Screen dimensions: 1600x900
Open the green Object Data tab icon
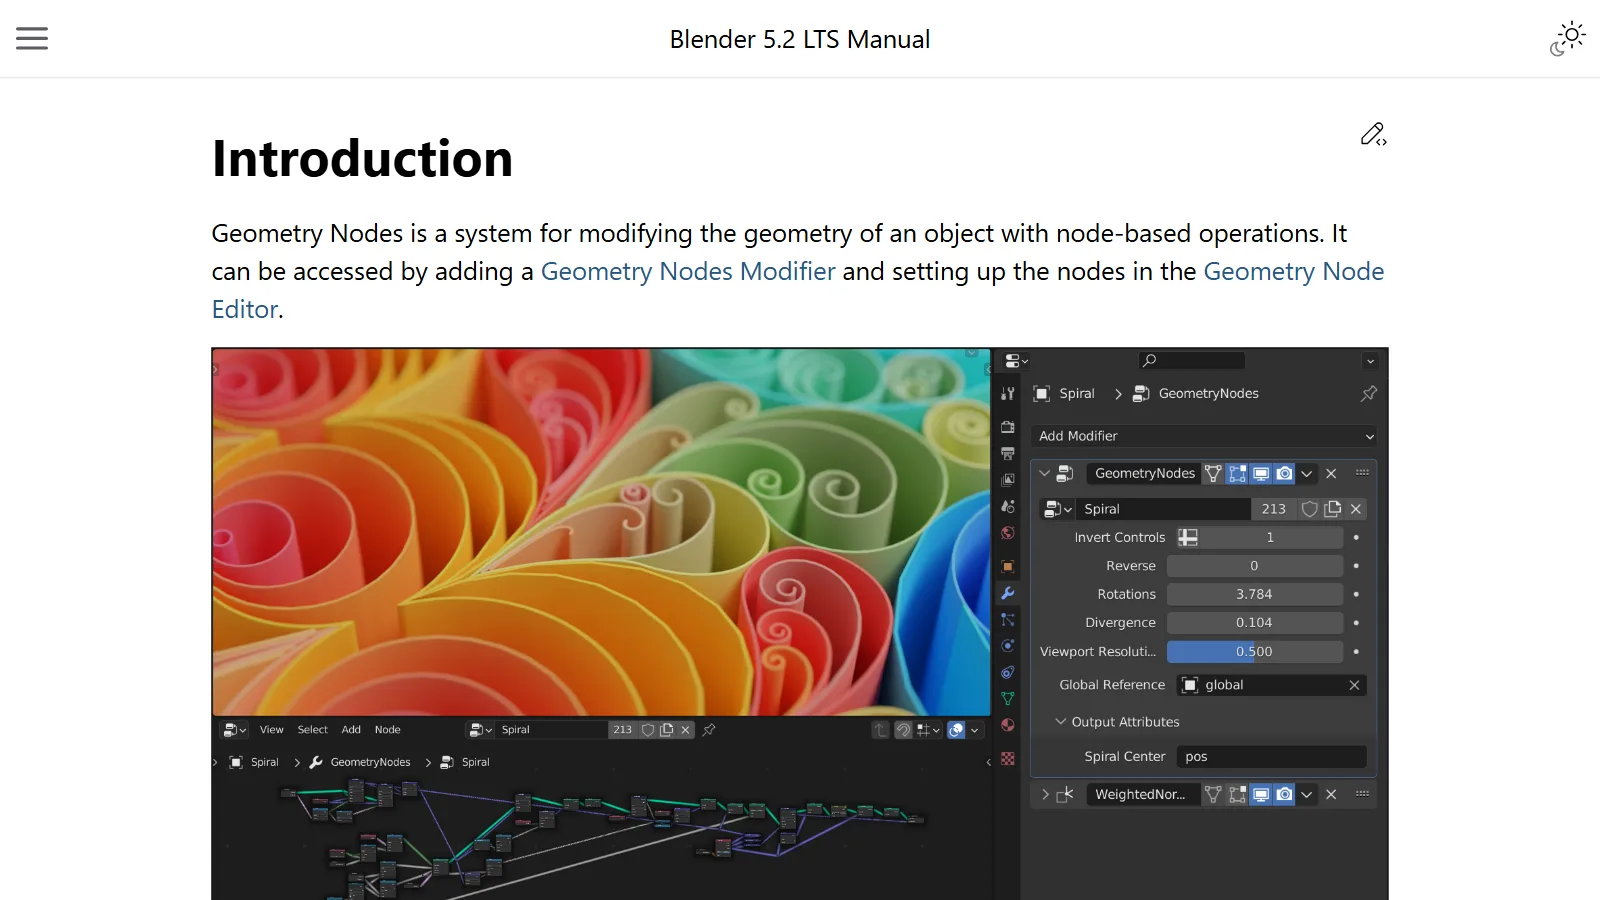(x=1008, y=699)
